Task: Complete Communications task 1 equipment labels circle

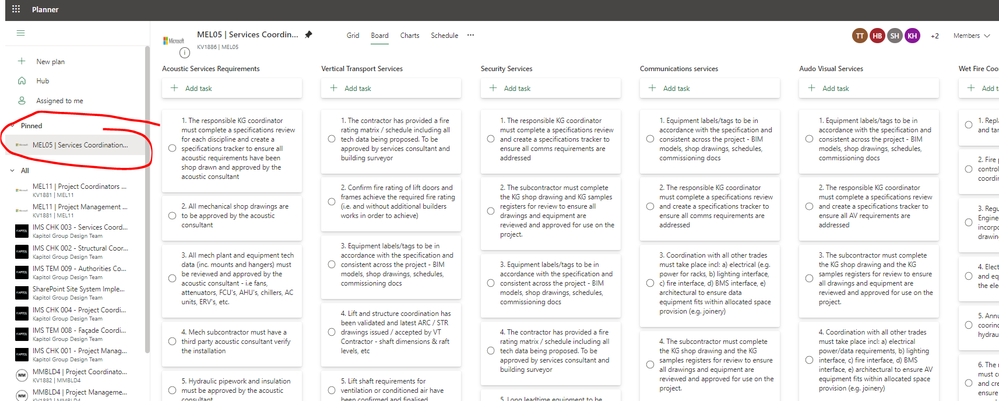Action: coord(650,139)
